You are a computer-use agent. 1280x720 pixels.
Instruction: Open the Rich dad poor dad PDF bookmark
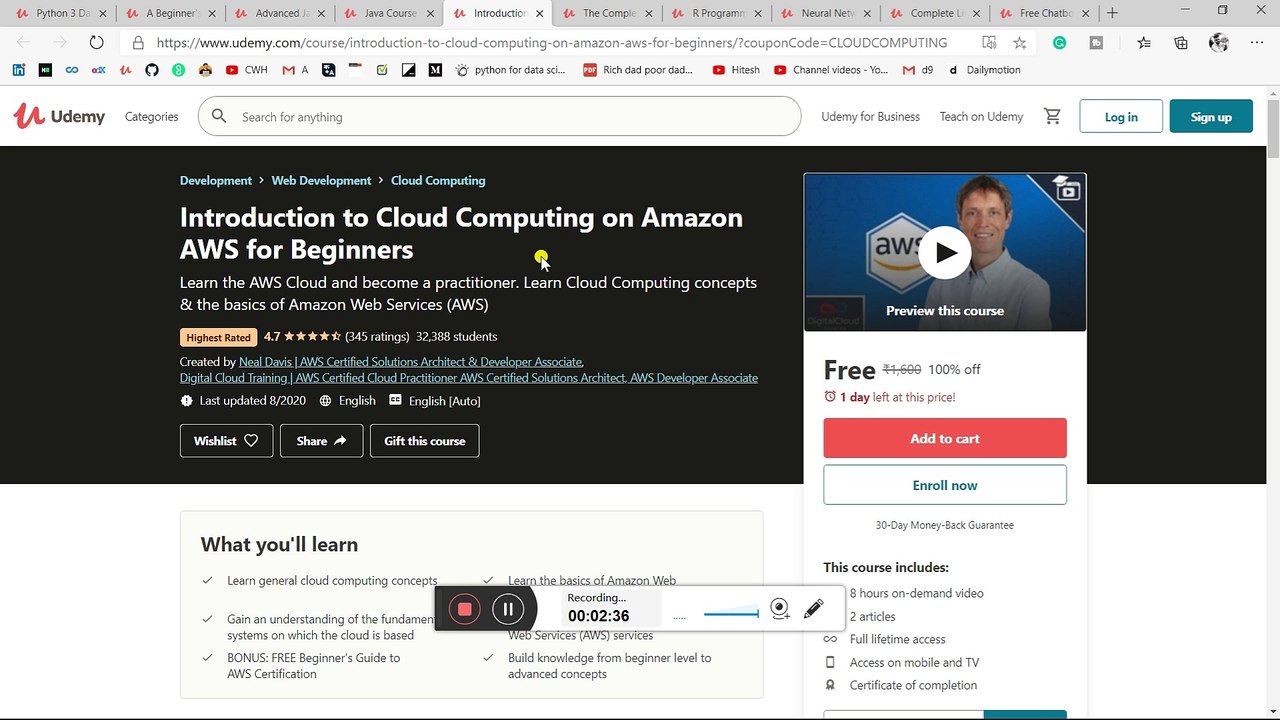pos(637,70)
